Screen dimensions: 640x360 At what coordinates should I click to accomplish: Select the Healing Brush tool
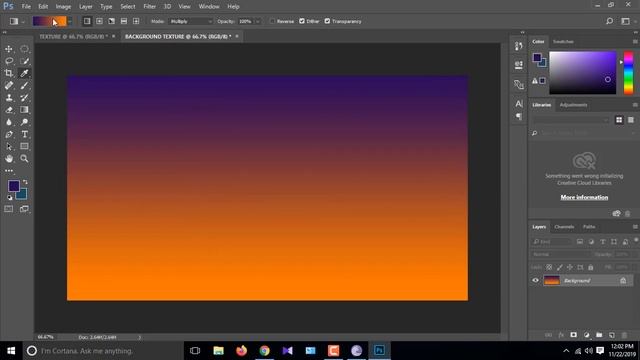(x=9, y=86)
